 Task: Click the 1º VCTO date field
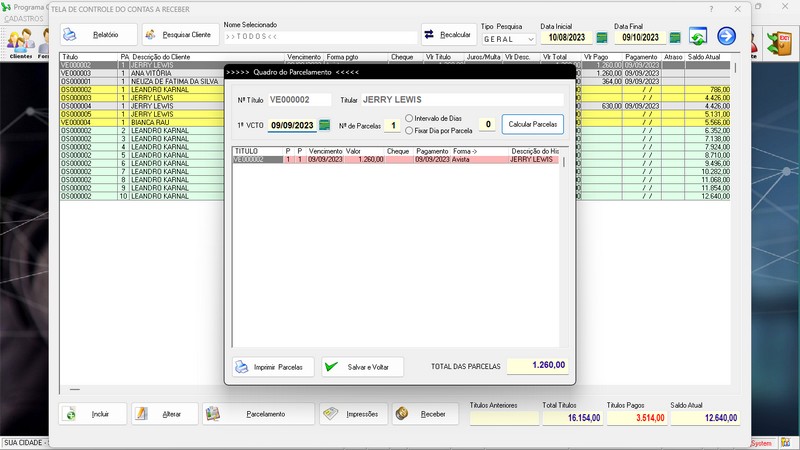[292, 126]
